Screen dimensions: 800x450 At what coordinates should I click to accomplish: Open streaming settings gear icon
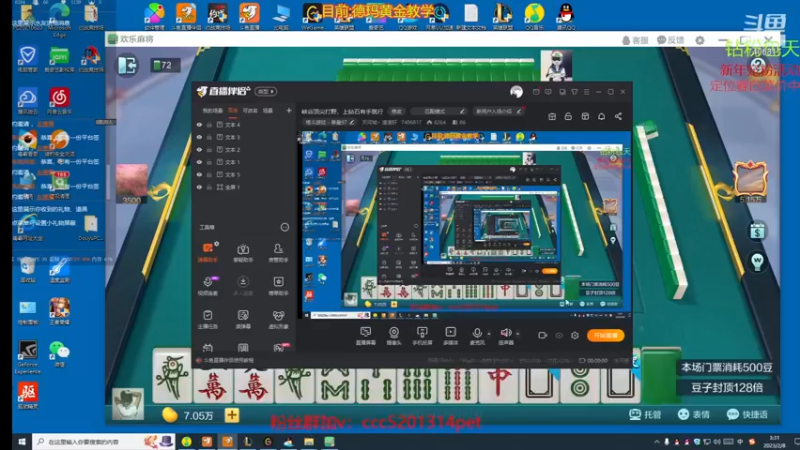click(x=575, y=335)
